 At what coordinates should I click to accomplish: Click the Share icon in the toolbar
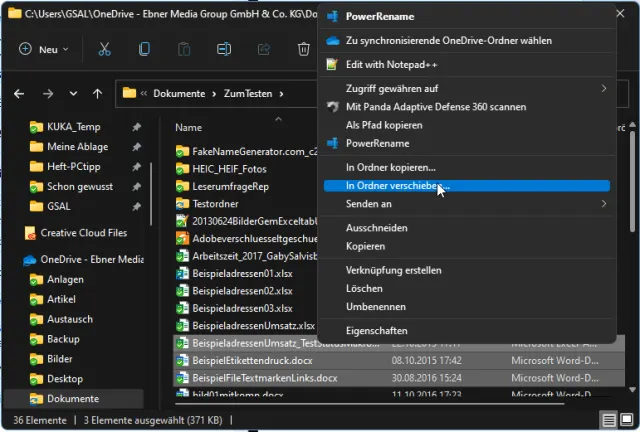264,48
